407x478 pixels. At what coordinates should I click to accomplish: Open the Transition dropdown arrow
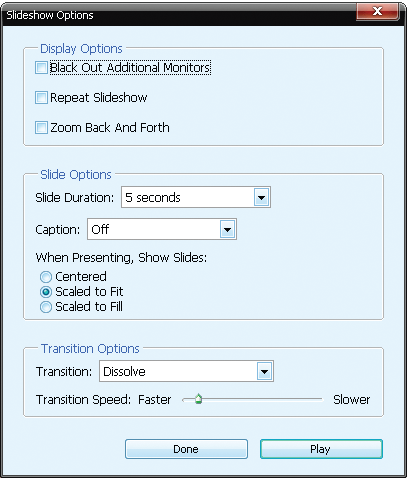(x=264, y=371)
